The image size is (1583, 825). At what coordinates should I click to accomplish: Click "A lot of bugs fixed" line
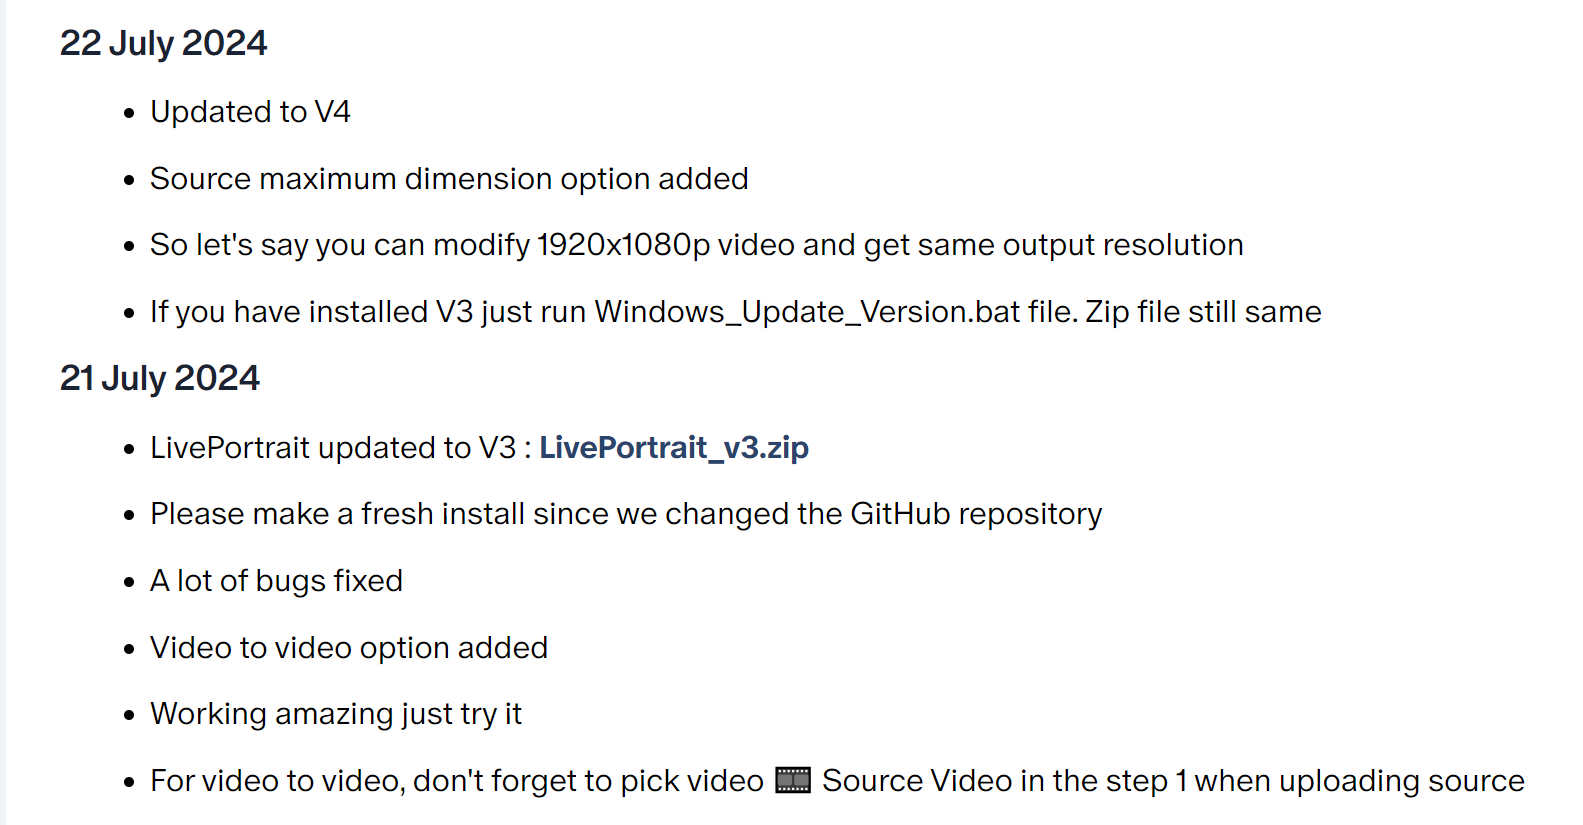[276, 581]
